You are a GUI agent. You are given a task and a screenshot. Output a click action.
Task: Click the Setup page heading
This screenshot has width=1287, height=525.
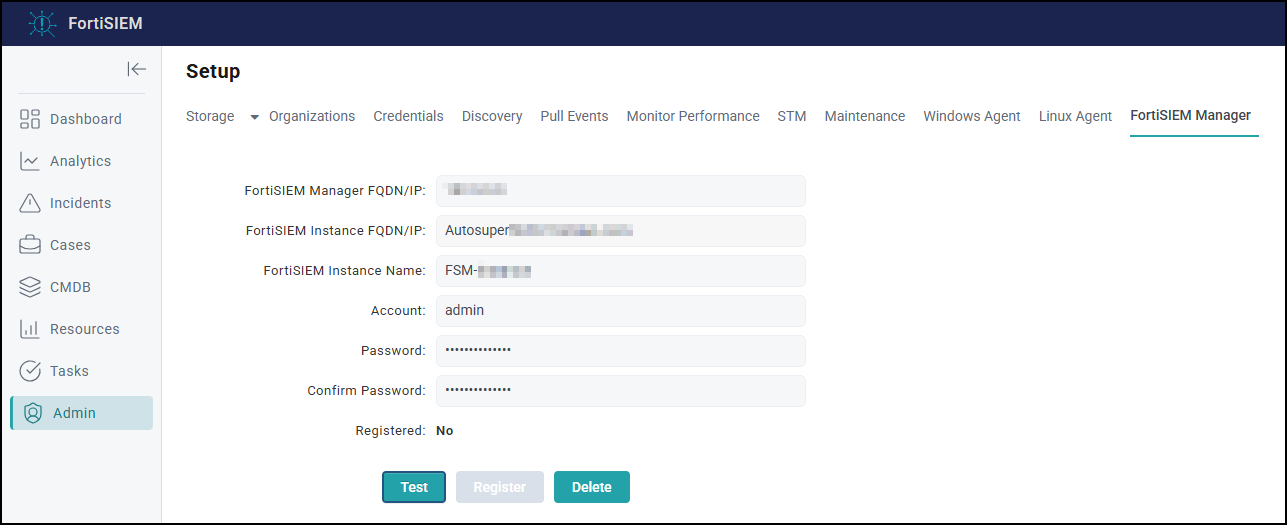pyautogui.click(x=213, y=72)
